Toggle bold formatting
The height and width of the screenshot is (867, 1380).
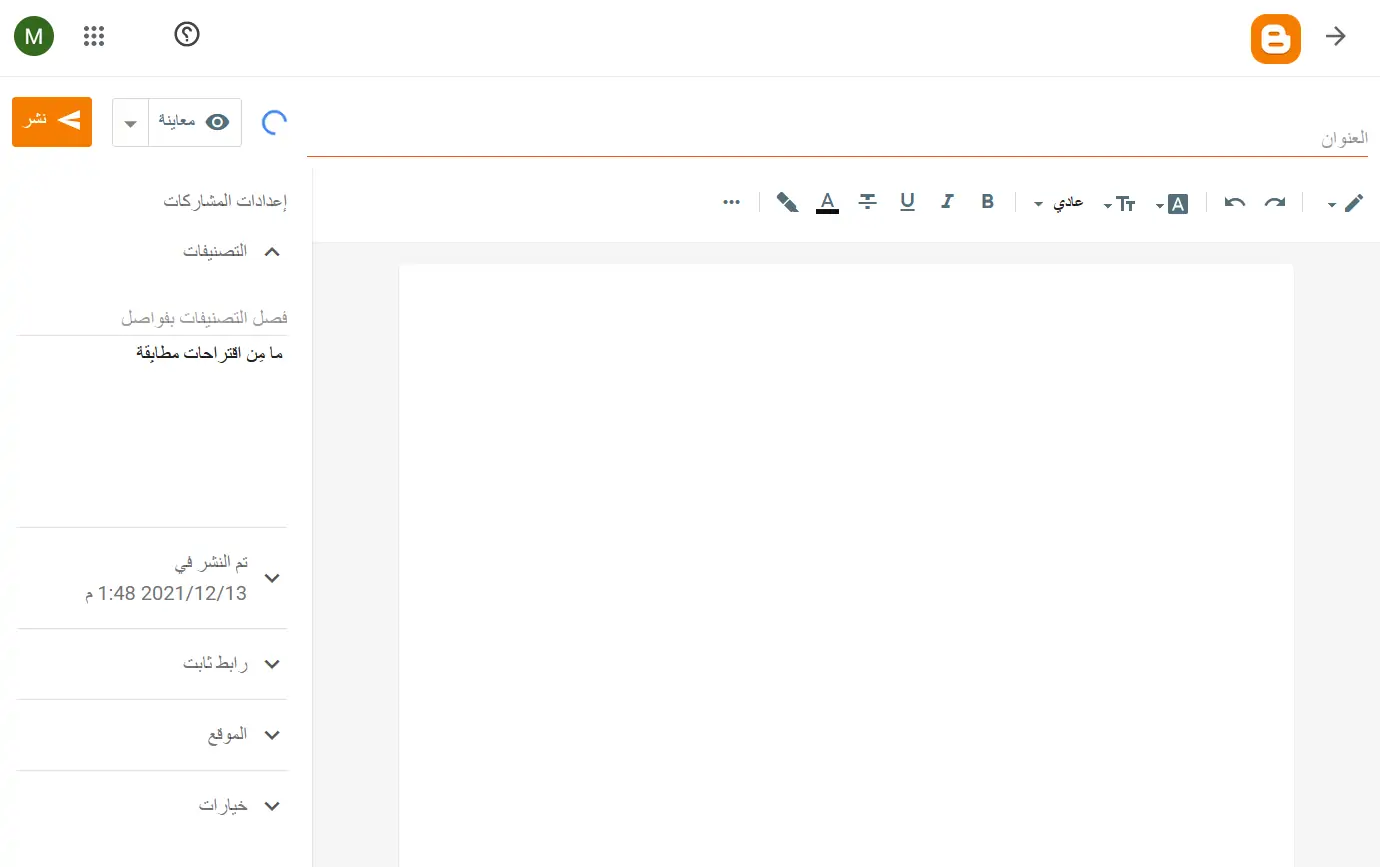988,202
